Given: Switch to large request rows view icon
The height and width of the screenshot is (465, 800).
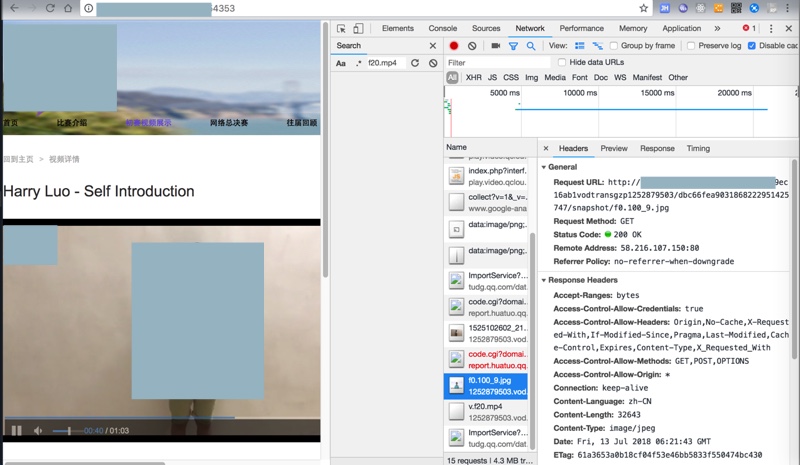Looking at the screenshot, I should 580,45.
